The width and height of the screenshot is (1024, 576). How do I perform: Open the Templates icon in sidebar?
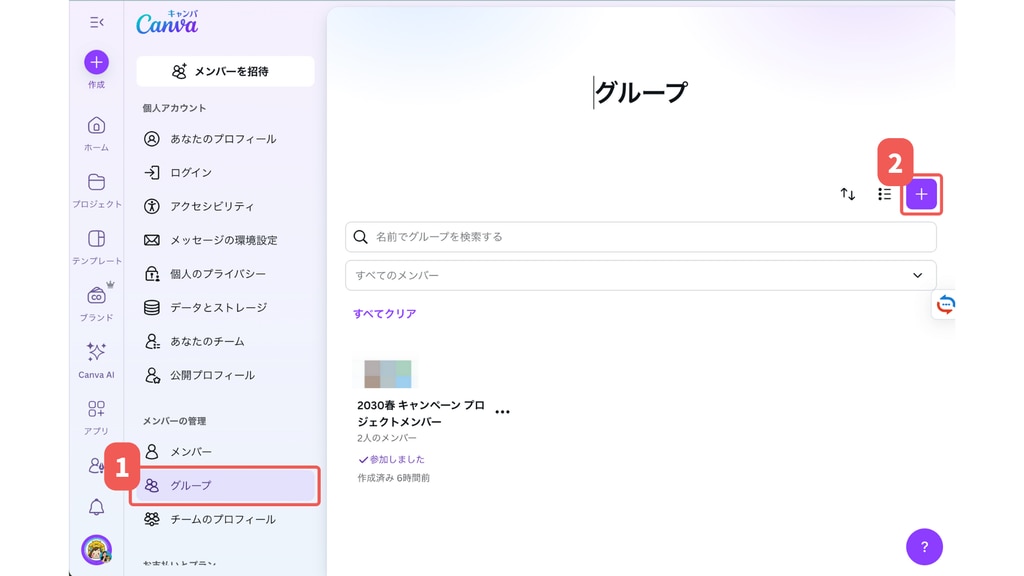(96, 239)
